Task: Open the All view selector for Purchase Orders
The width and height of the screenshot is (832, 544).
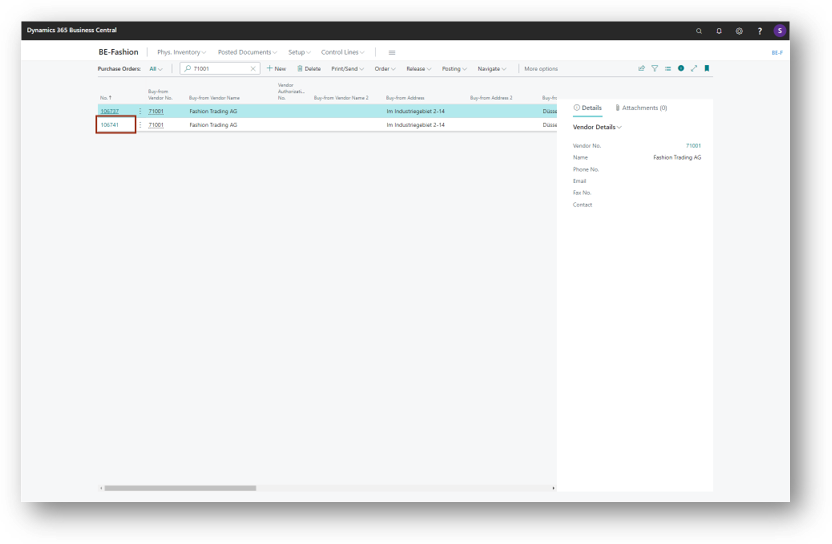Action: coord(156,68)
